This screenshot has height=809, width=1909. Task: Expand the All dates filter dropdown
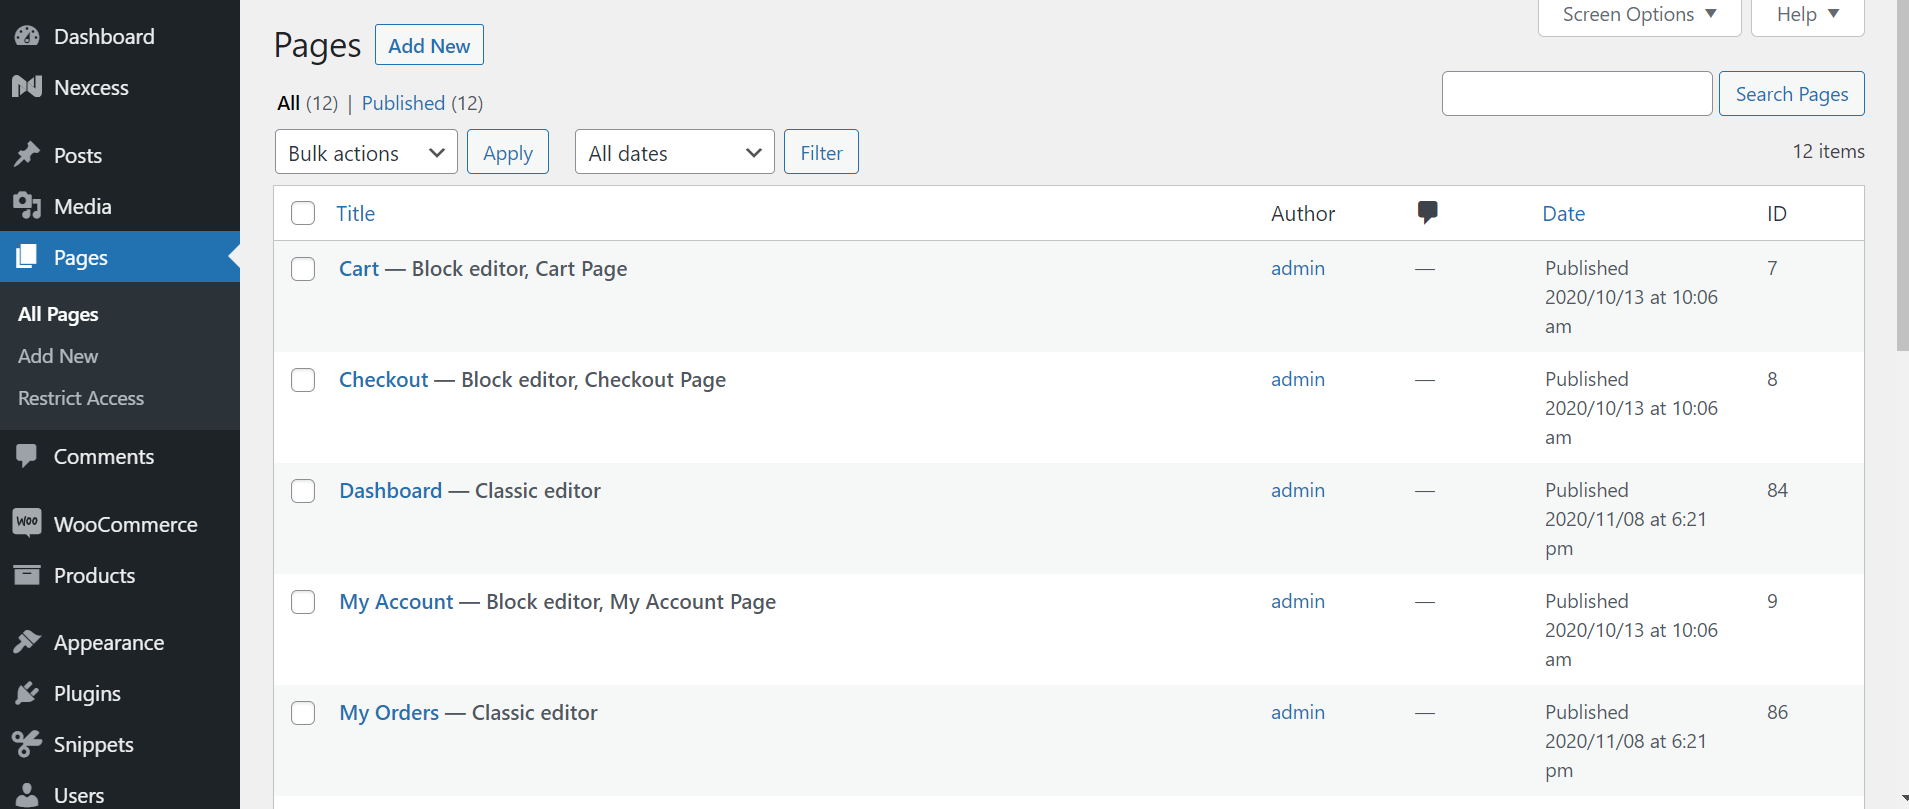coord(674,152)
